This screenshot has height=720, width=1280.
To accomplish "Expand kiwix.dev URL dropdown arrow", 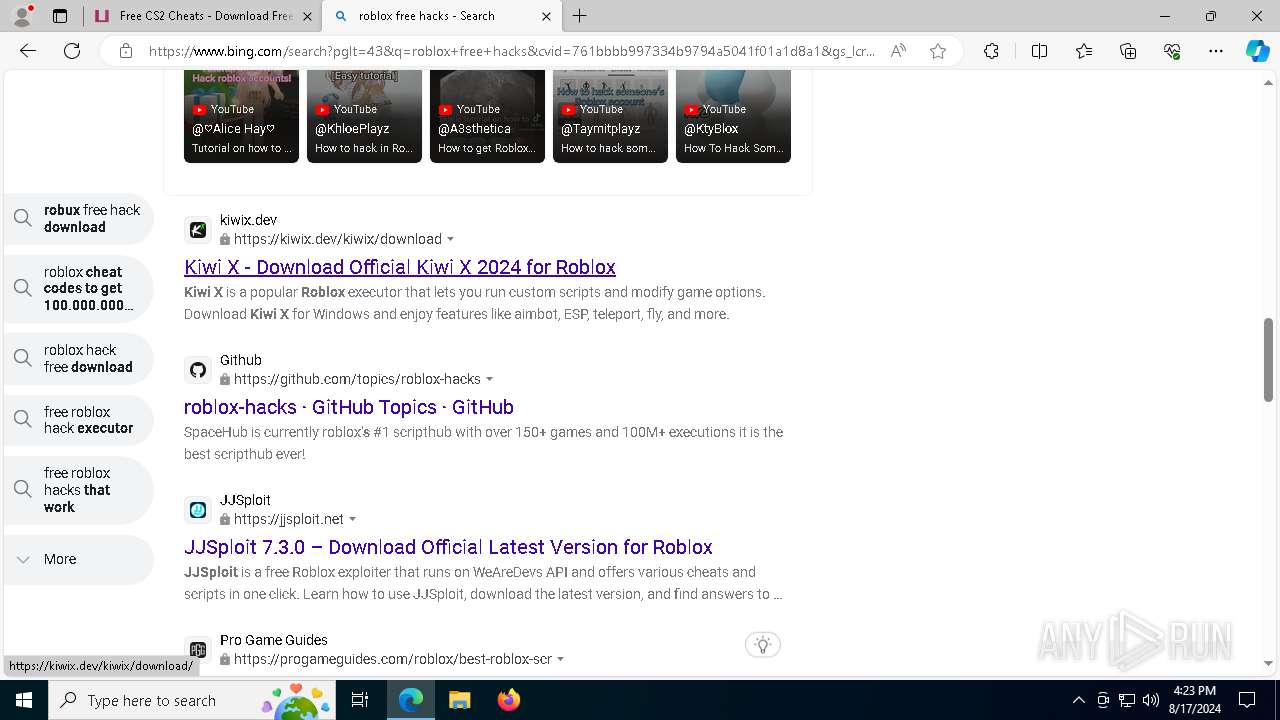I will coord(451,239).
